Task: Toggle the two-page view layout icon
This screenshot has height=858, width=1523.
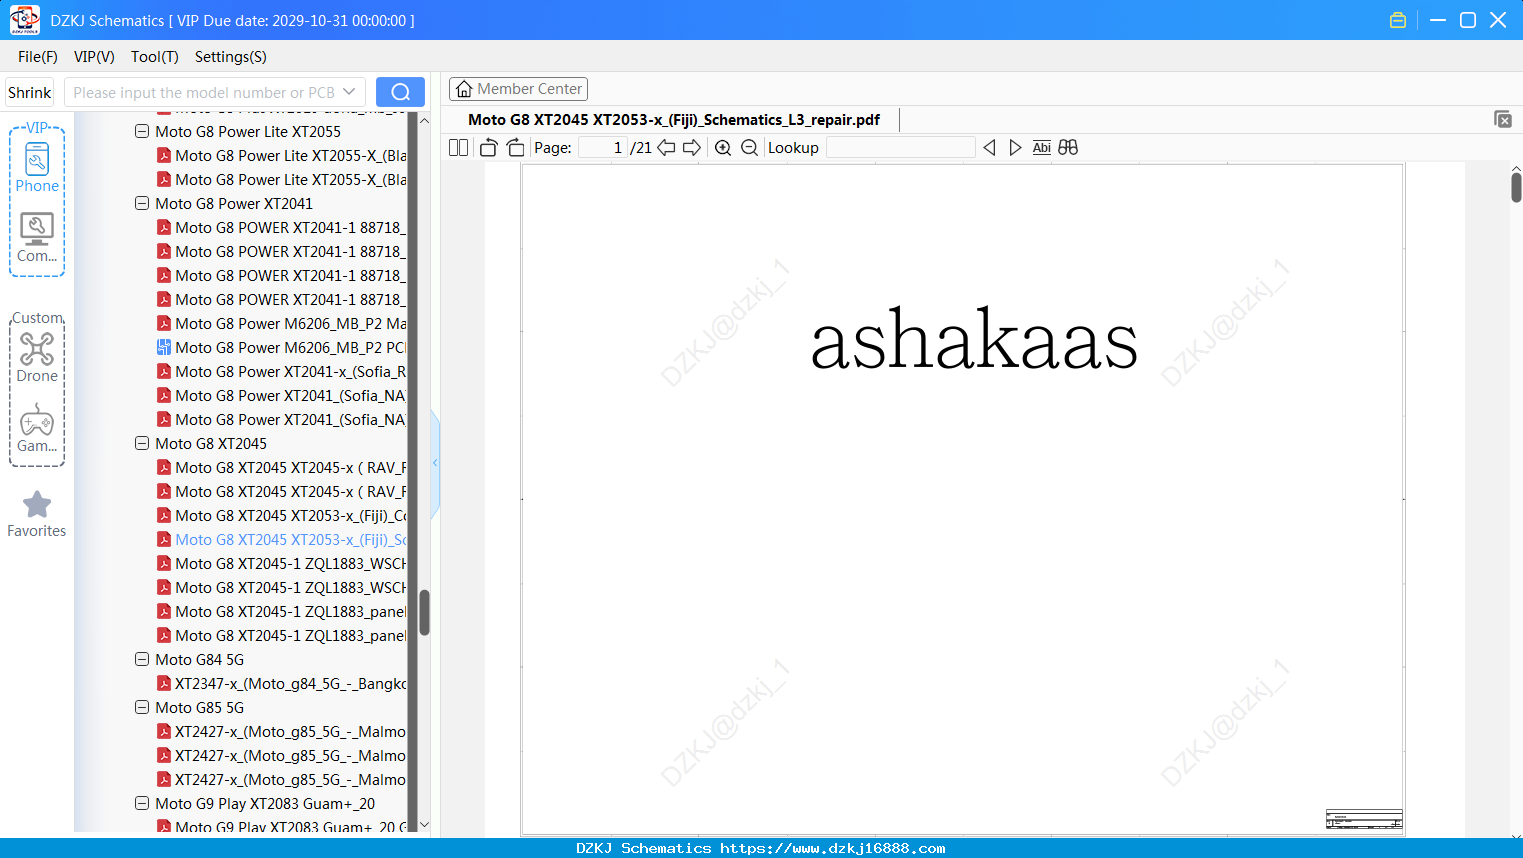Action: (459, 148)
